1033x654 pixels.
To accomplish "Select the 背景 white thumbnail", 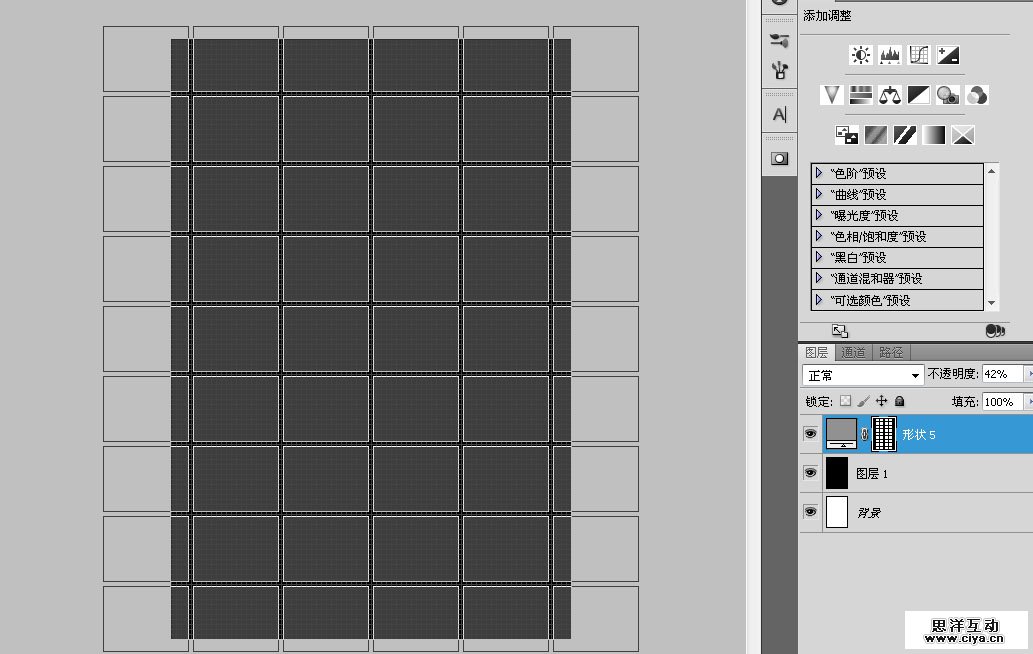I will 837,512.
